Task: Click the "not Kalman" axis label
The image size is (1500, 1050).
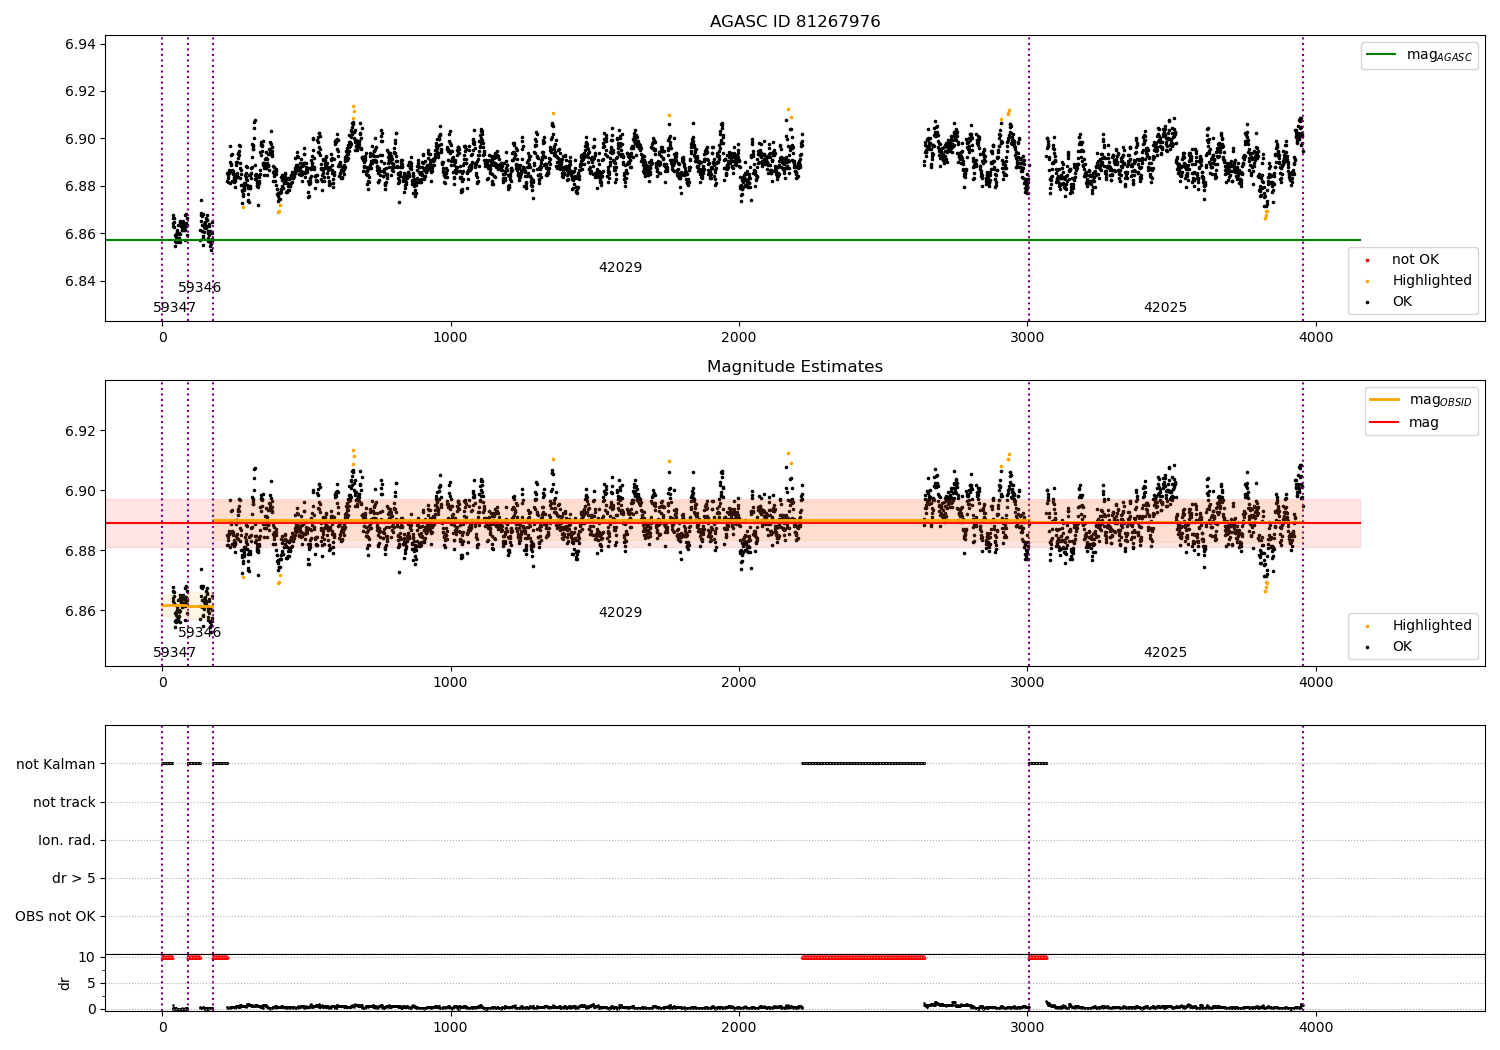Action: [56, 764]
